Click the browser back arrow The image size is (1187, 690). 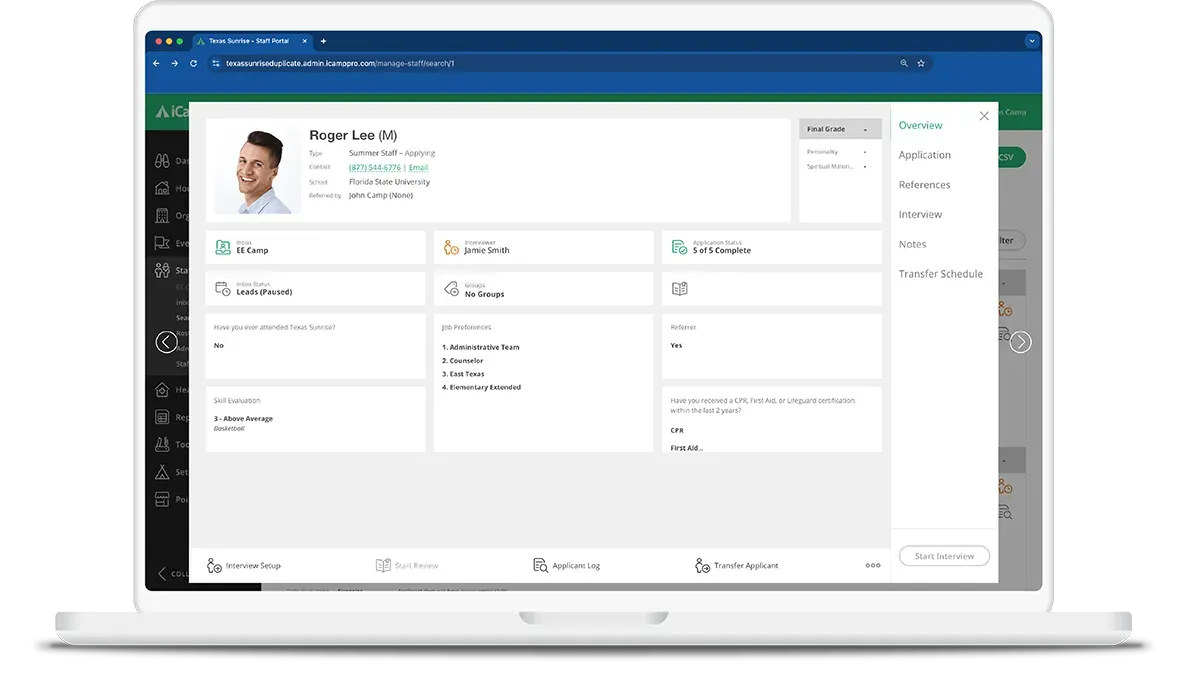(156, 64)
